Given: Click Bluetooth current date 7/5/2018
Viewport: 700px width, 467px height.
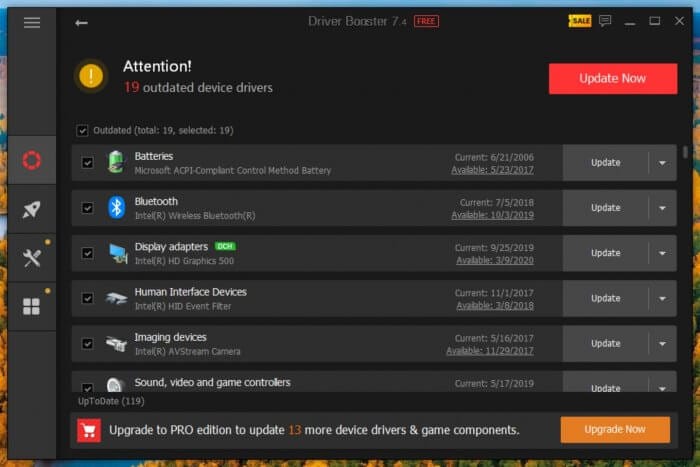Looking at the screenshot, I should click(497, 203).
